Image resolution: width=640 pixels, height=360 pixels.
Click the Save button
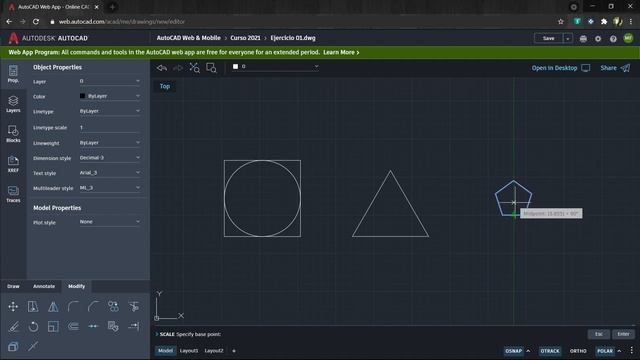(x=549, y=38)
